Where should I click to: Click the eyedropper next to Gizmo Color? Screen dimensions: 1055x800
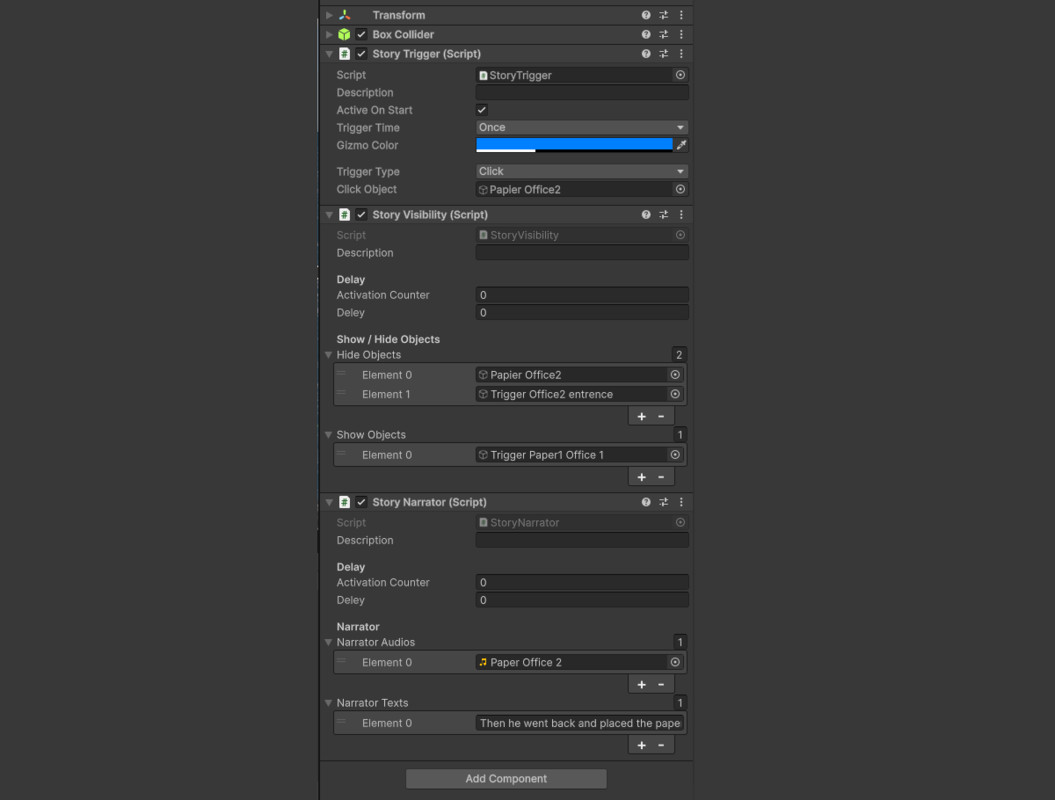pyautogui.click(x=683, y=144)
